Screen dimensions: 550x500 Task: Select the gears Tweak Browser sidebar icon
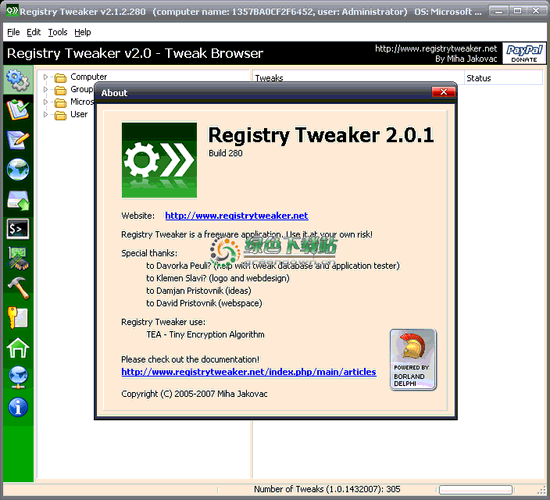pyautogui.click(x=18, y=80)
